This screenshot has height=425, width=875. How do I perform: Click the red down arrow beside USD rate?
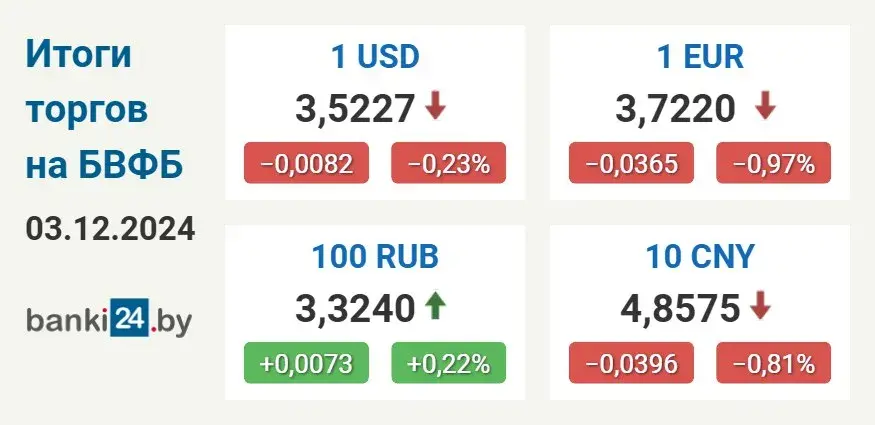coord(435,106)
